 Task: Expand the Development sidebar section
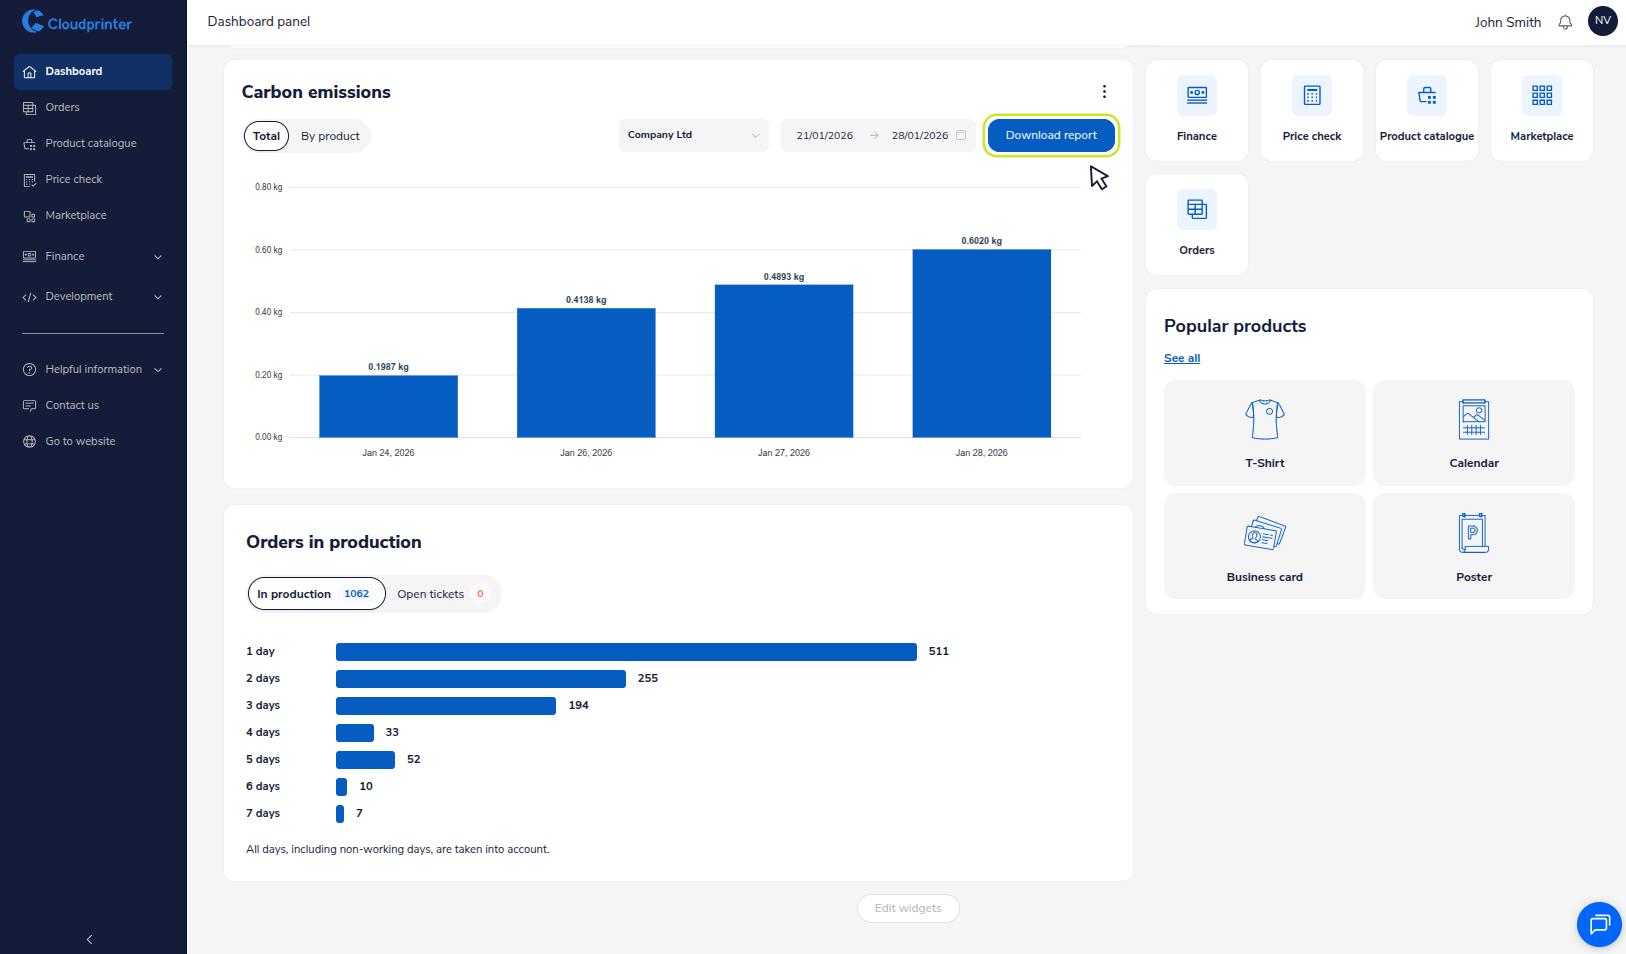click(92, 296)
